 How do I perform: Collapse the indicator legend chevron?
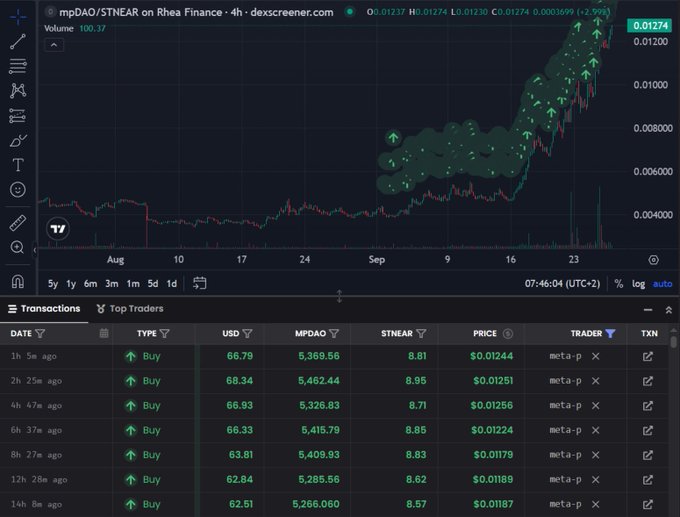coord(54,45)
